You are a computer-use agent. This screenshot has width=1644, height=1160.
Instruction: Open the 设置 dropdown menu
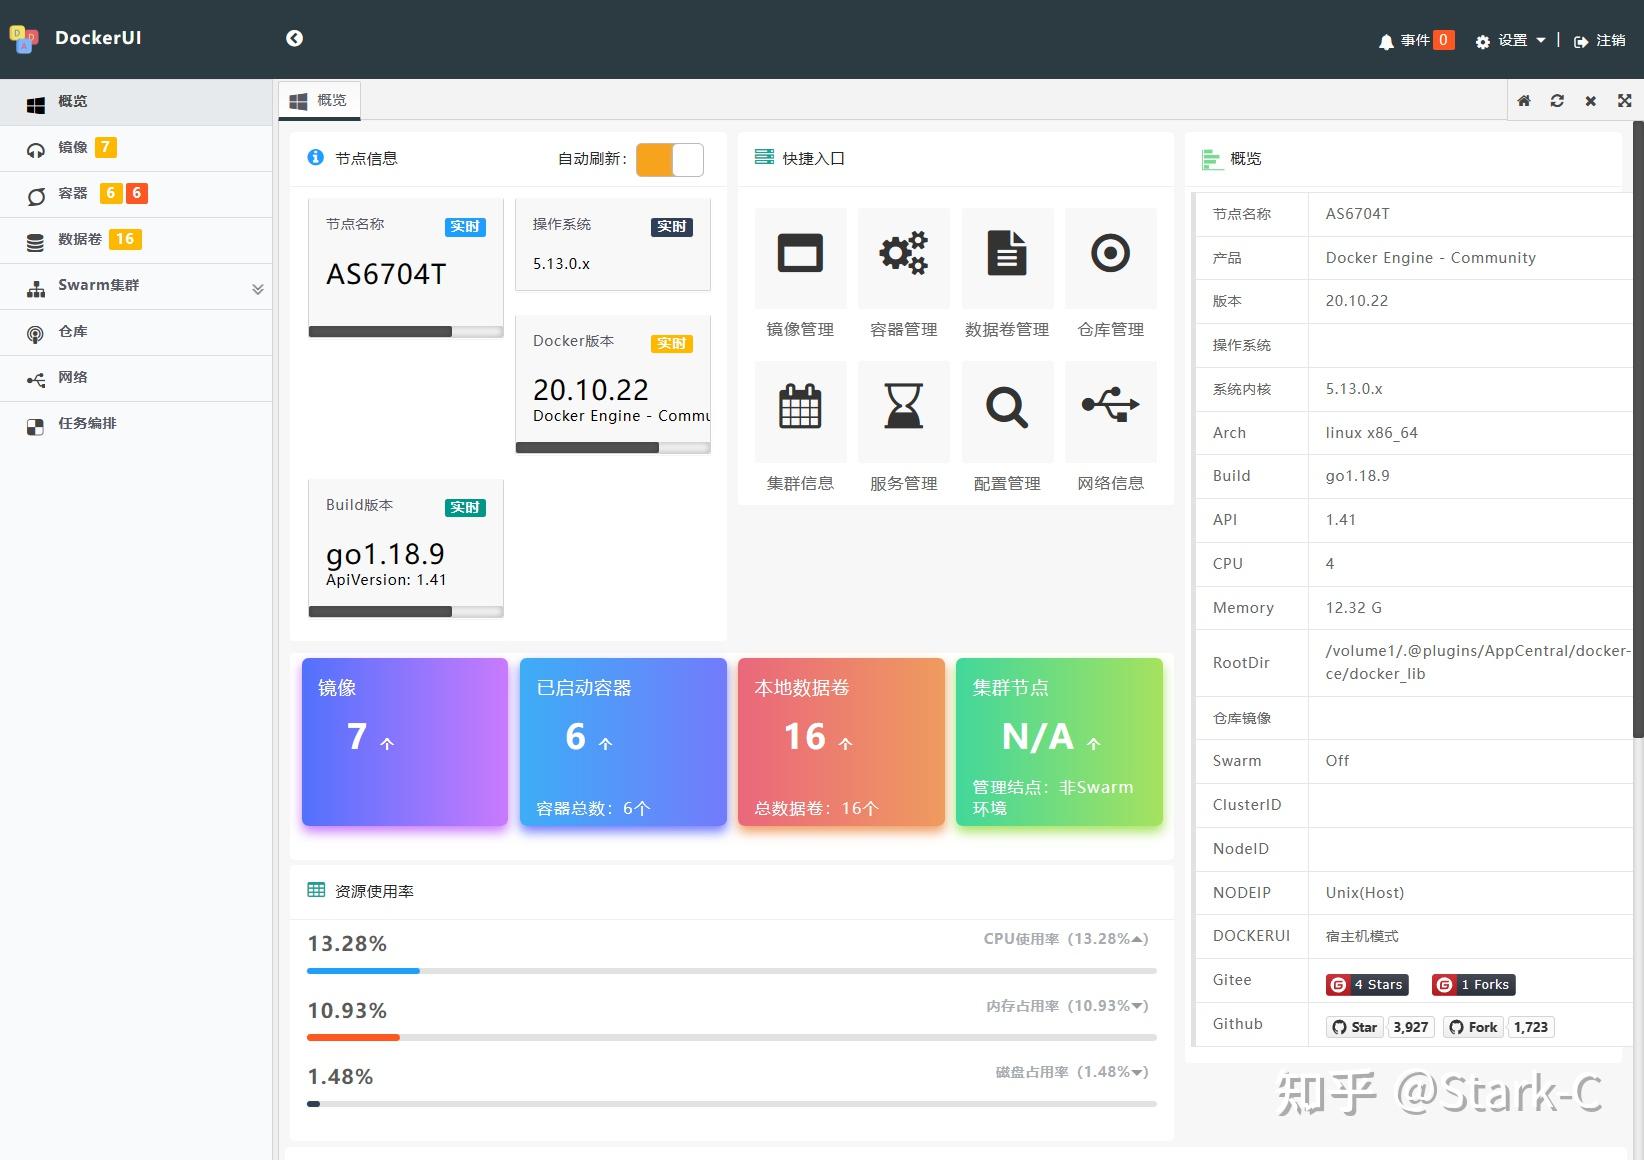pos(1510,40)
